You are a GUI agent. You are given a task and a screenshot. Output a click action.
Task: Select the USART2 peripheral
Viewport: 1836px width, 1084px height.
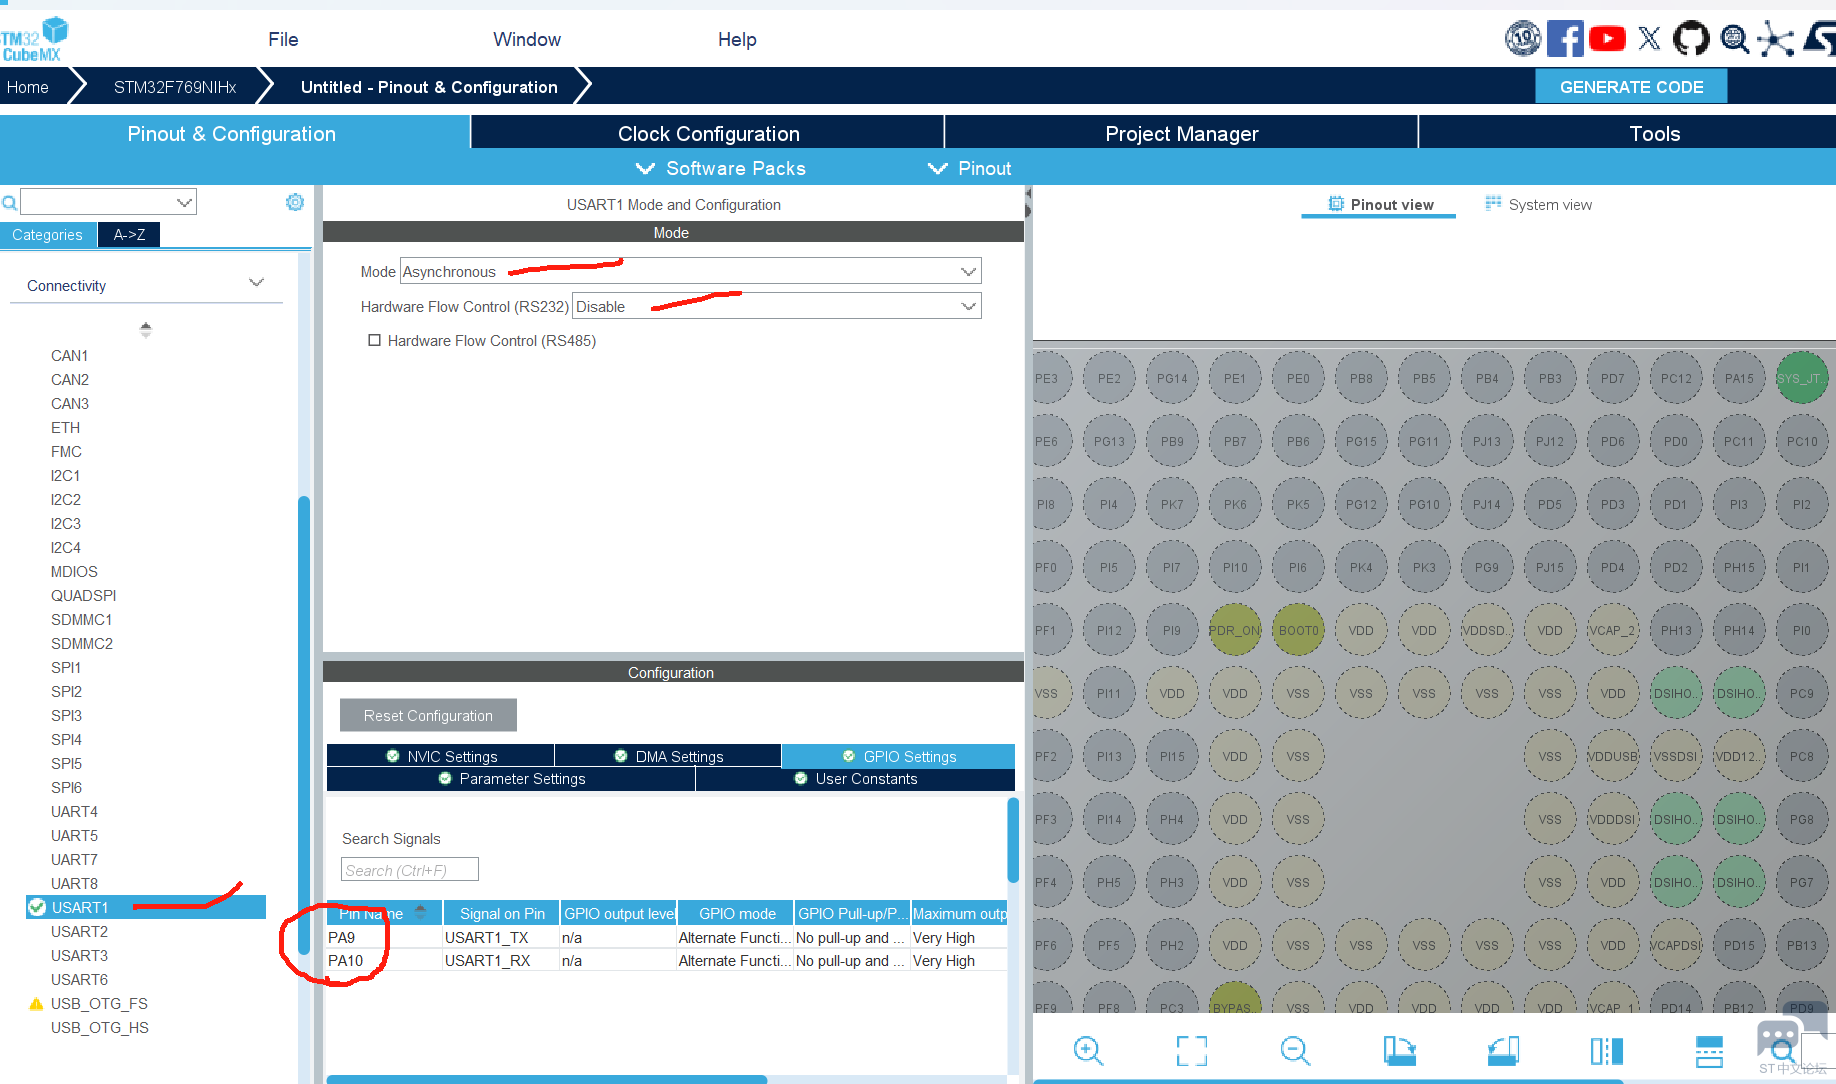pos(79,931)
